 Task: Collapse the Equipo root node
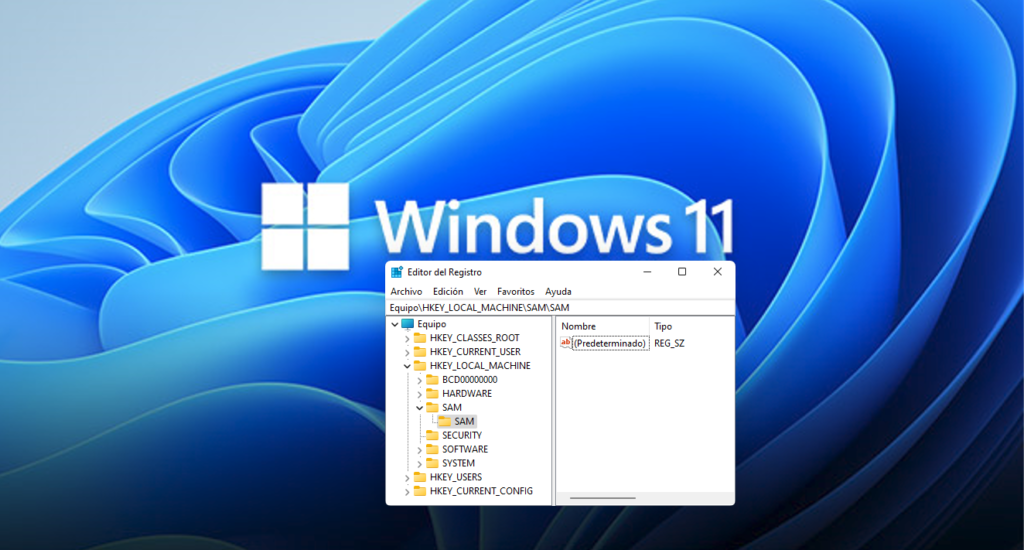point(394,324)
